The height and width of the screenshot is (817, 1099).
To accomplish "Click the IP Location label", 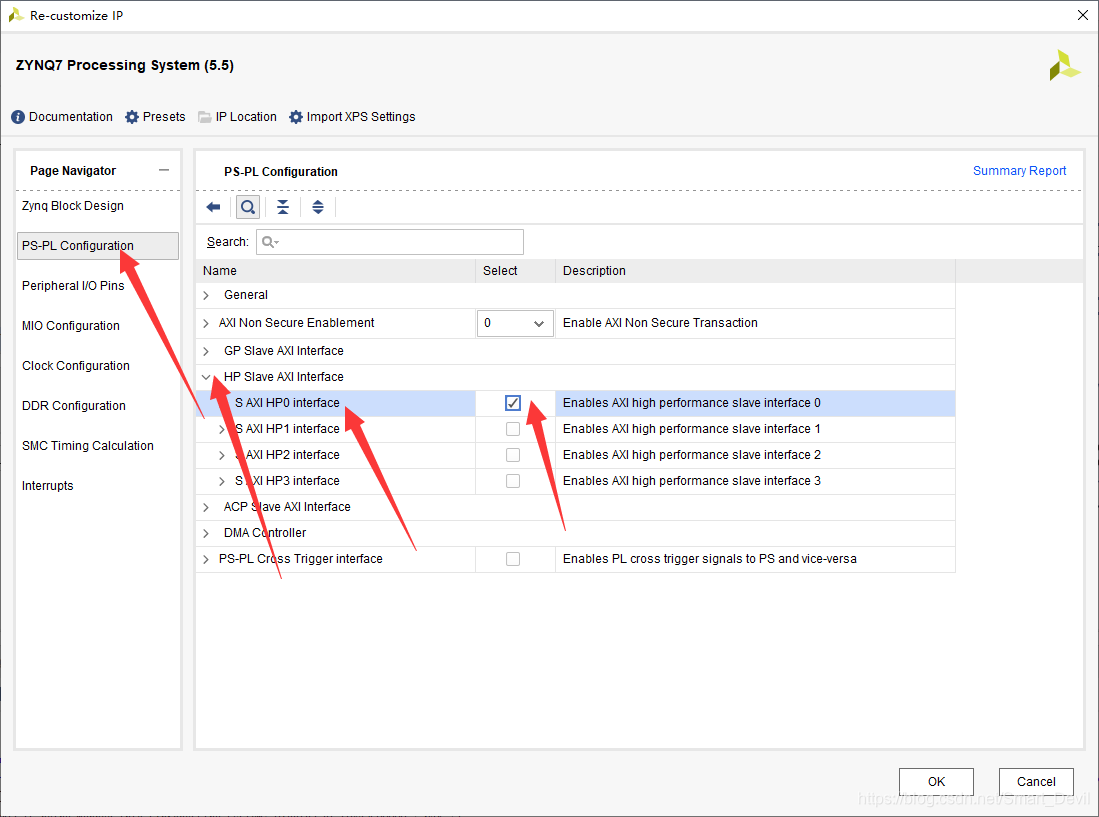I will coord(246,117).
